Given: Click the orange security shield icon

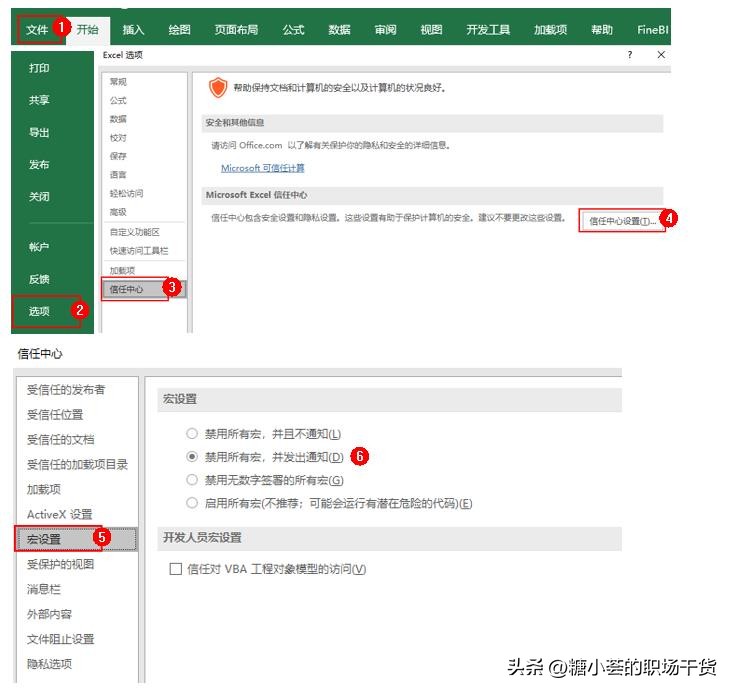Looking at the screenshot, I should [x=218, y=88].
